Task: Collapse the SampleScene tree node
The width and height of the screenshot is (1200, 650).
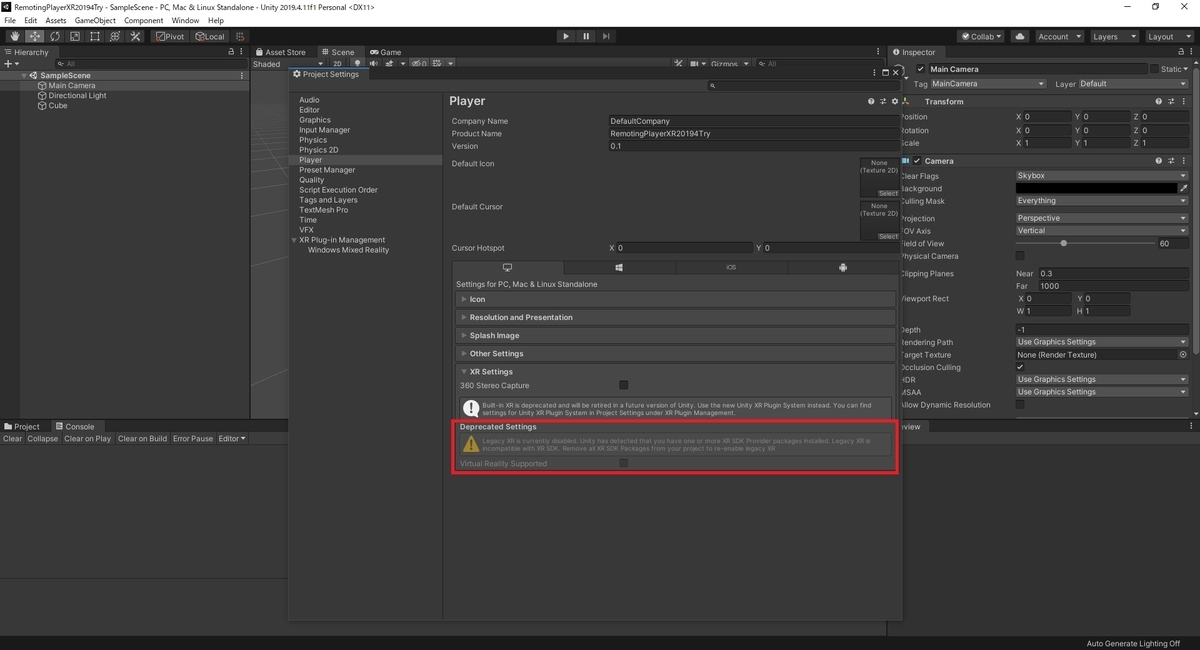Action: (24, 76)
